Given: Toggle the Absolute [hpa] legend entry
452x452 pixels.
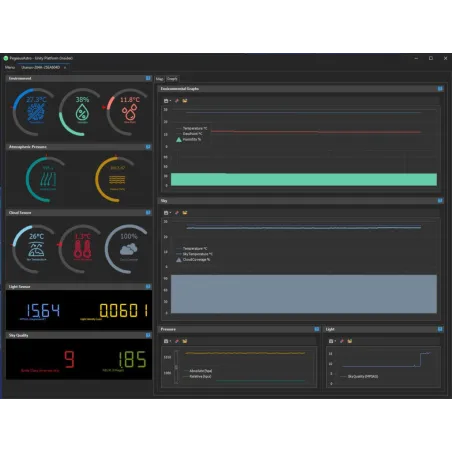Looking at the screenshot, I should click(198, 371).
